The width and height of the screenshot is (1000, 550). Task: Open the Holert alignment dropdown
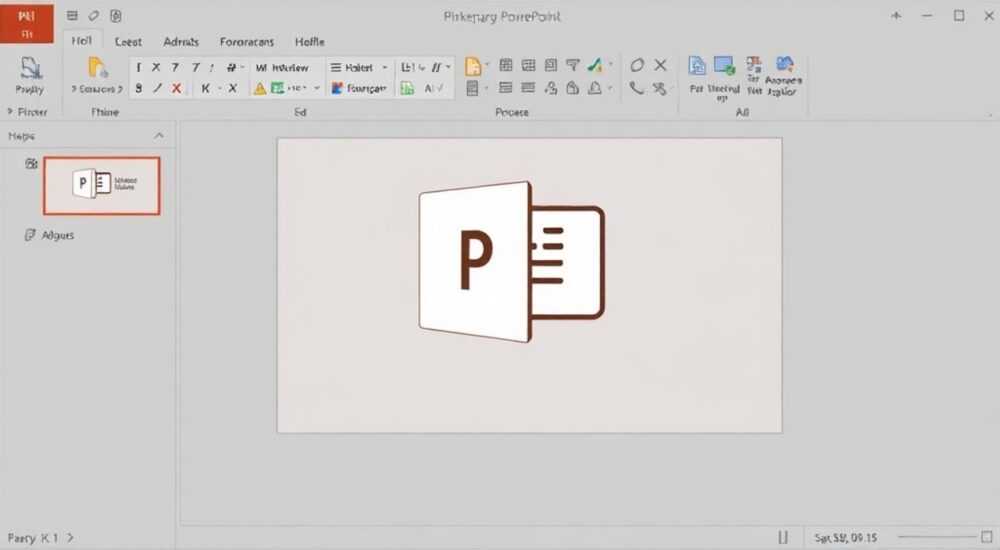(x=385, y=68)
